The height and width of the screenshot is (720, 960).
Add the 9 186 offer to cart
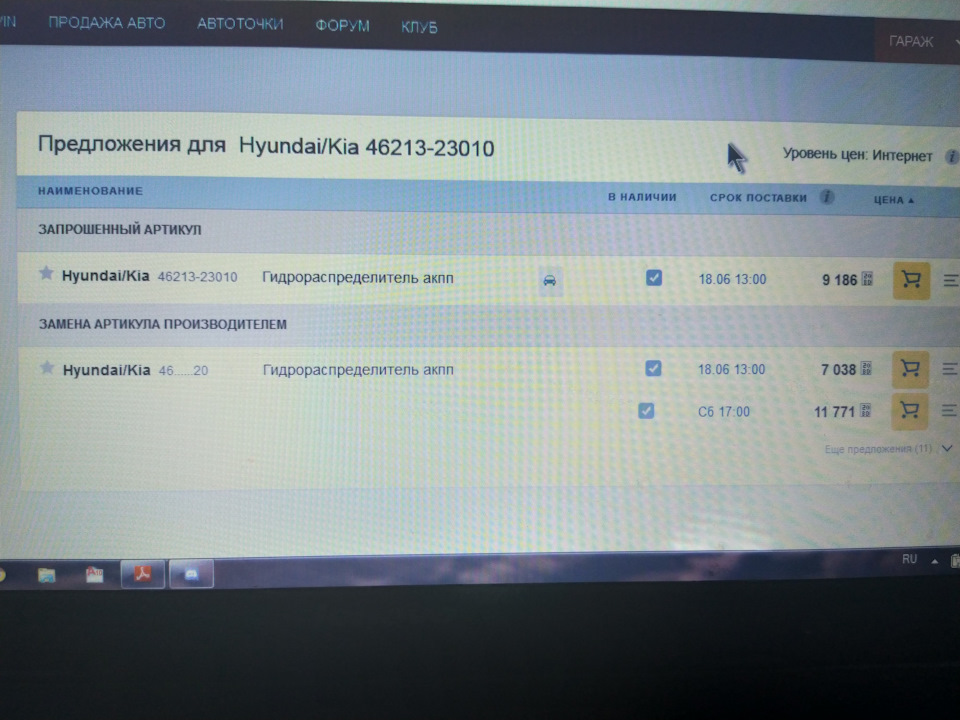(910, 280)
